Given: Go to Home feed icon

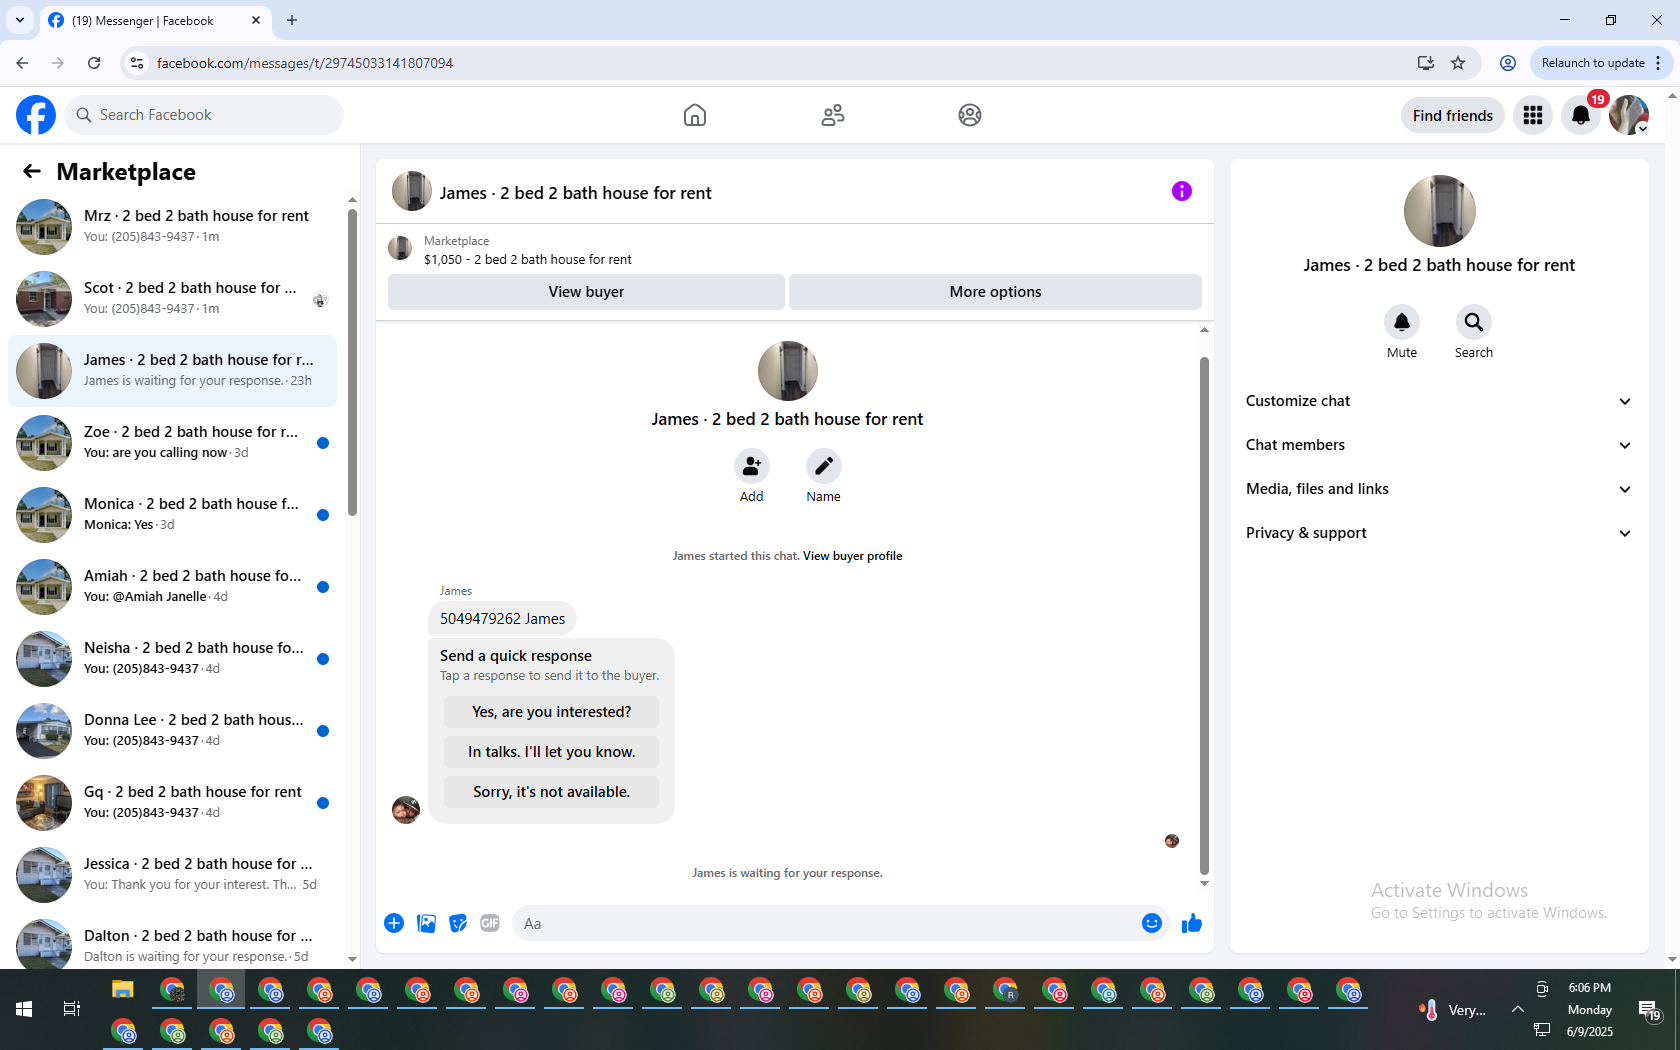Looking at the screenshot, I should (x=695, y=115).
